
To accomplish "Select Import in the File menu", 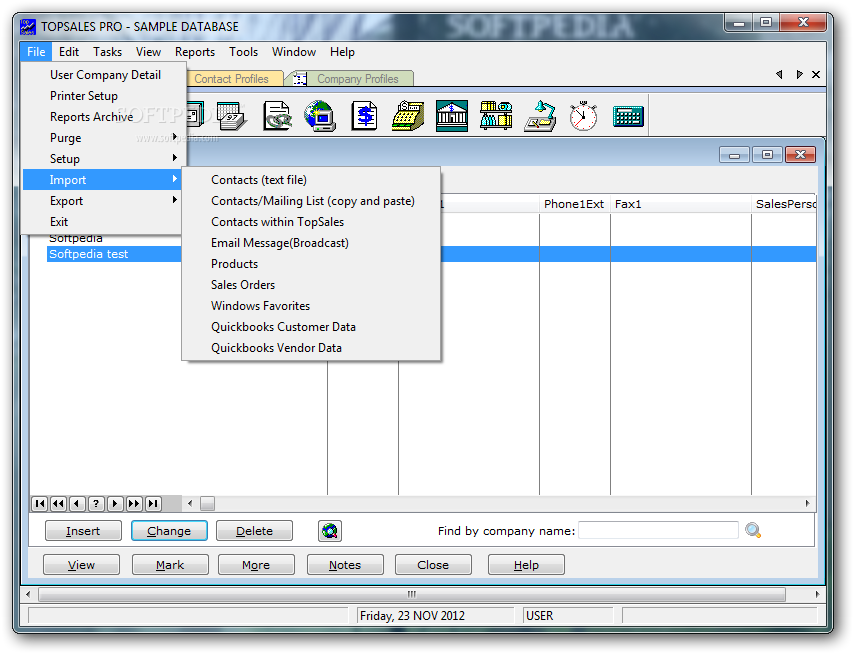I will pos(103,180).
